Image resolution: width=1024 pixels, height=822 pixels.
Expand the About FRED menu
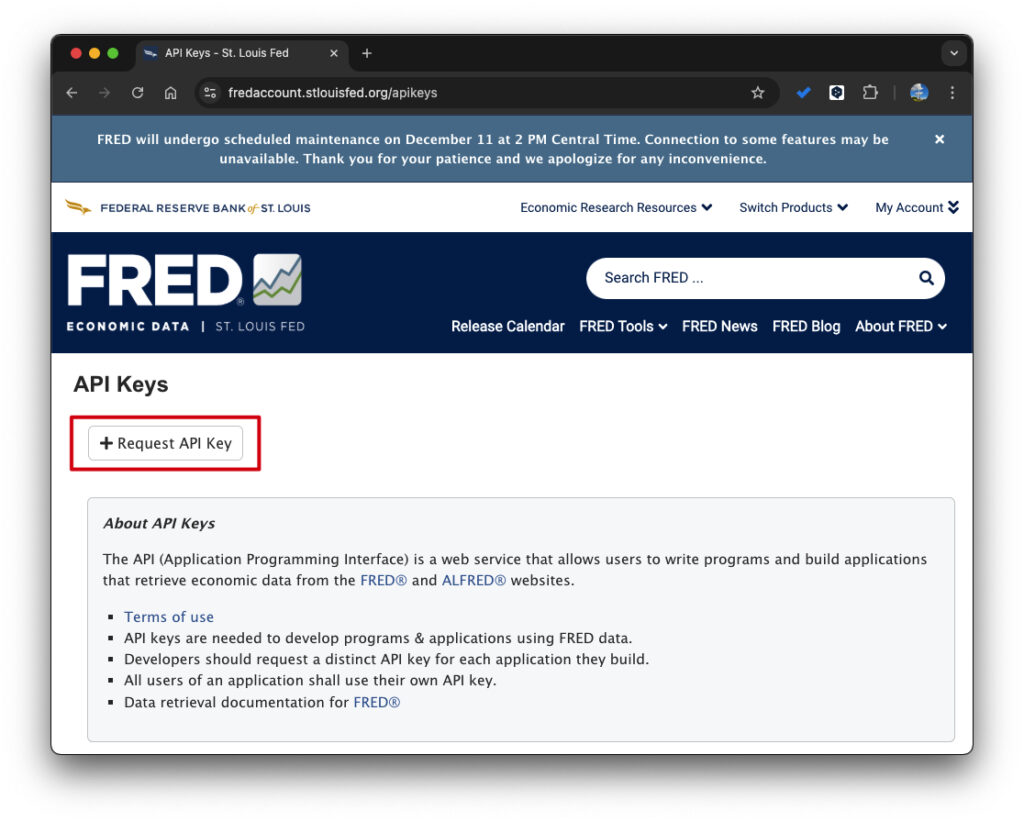coord(901,326)
